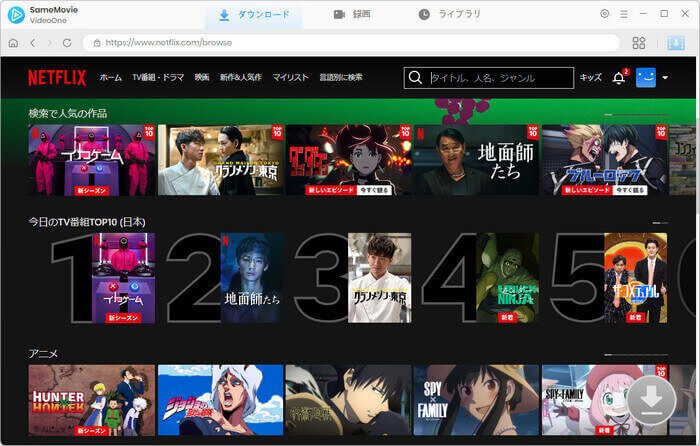Switch to the ライブラリ tab
700x446 pixels.
tap(450, 15)
